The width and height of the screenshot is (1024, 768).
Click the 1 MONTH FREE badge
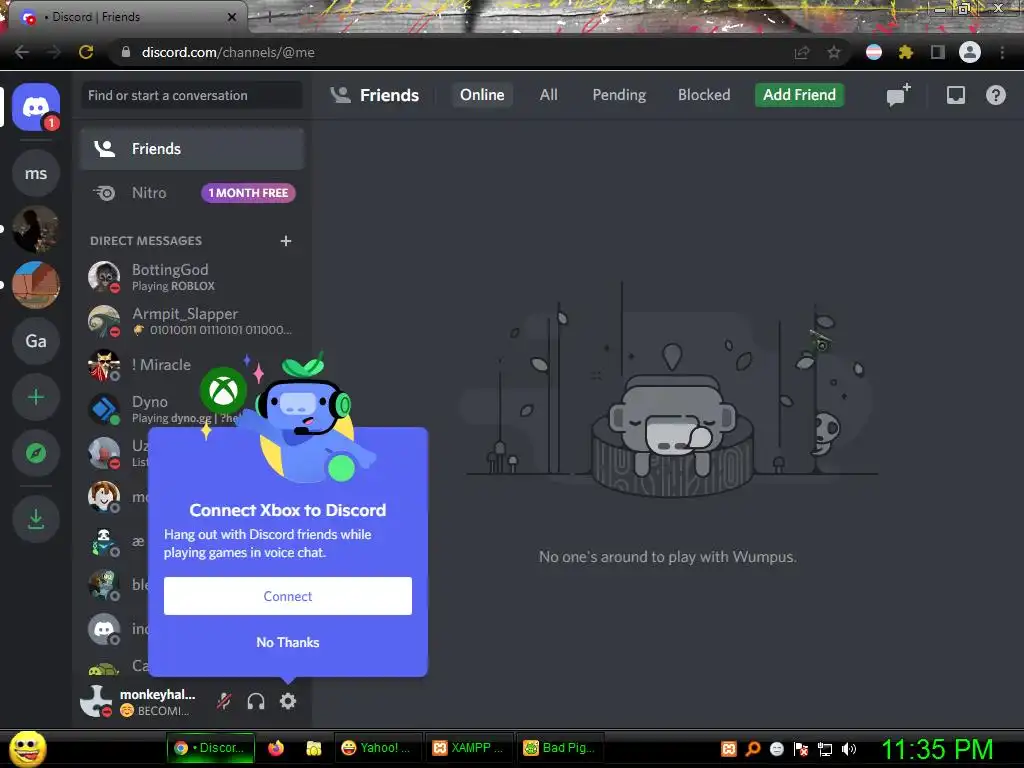coord(248,193)
